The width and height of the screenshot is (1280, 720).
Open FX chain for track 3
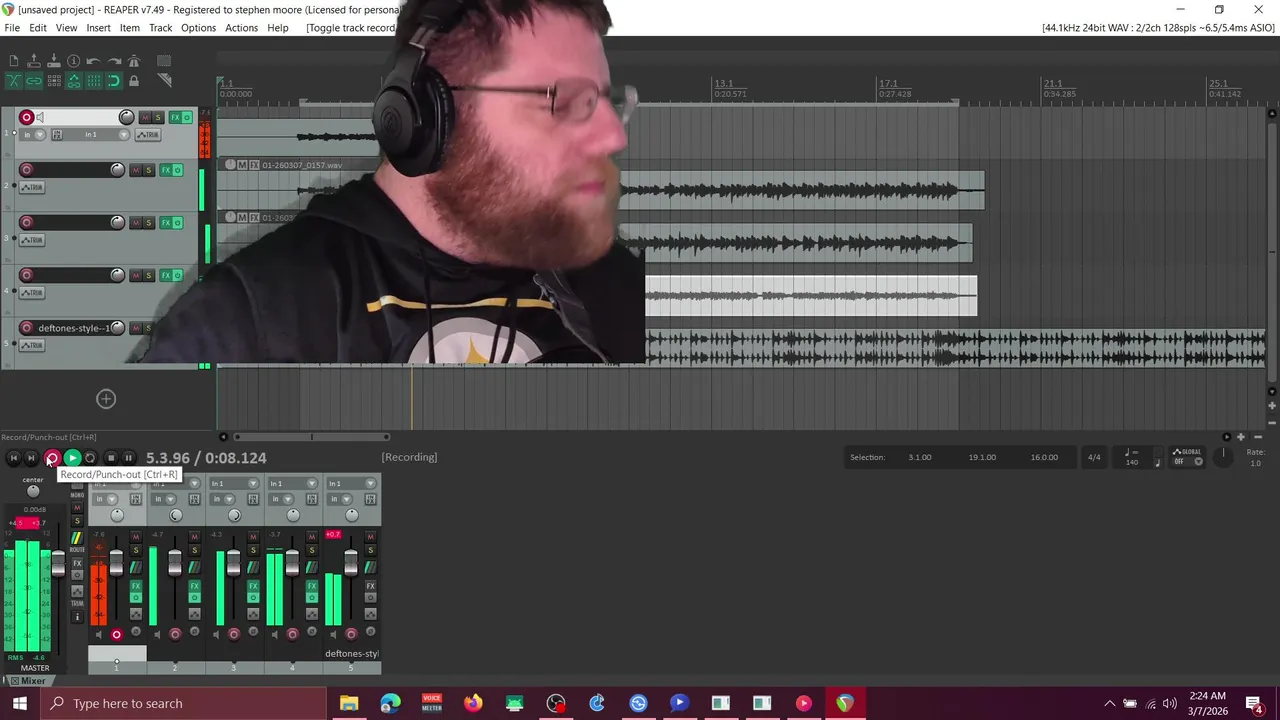pos(166,222)
